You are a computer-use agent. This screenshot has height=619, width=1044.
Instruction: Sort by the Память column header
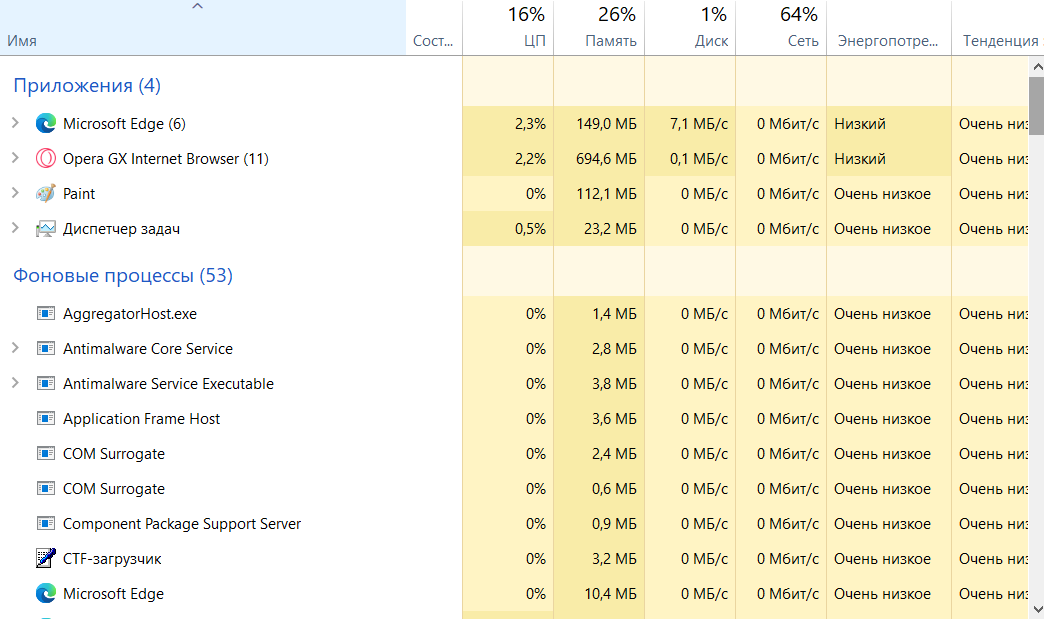(x=610, y=41)
